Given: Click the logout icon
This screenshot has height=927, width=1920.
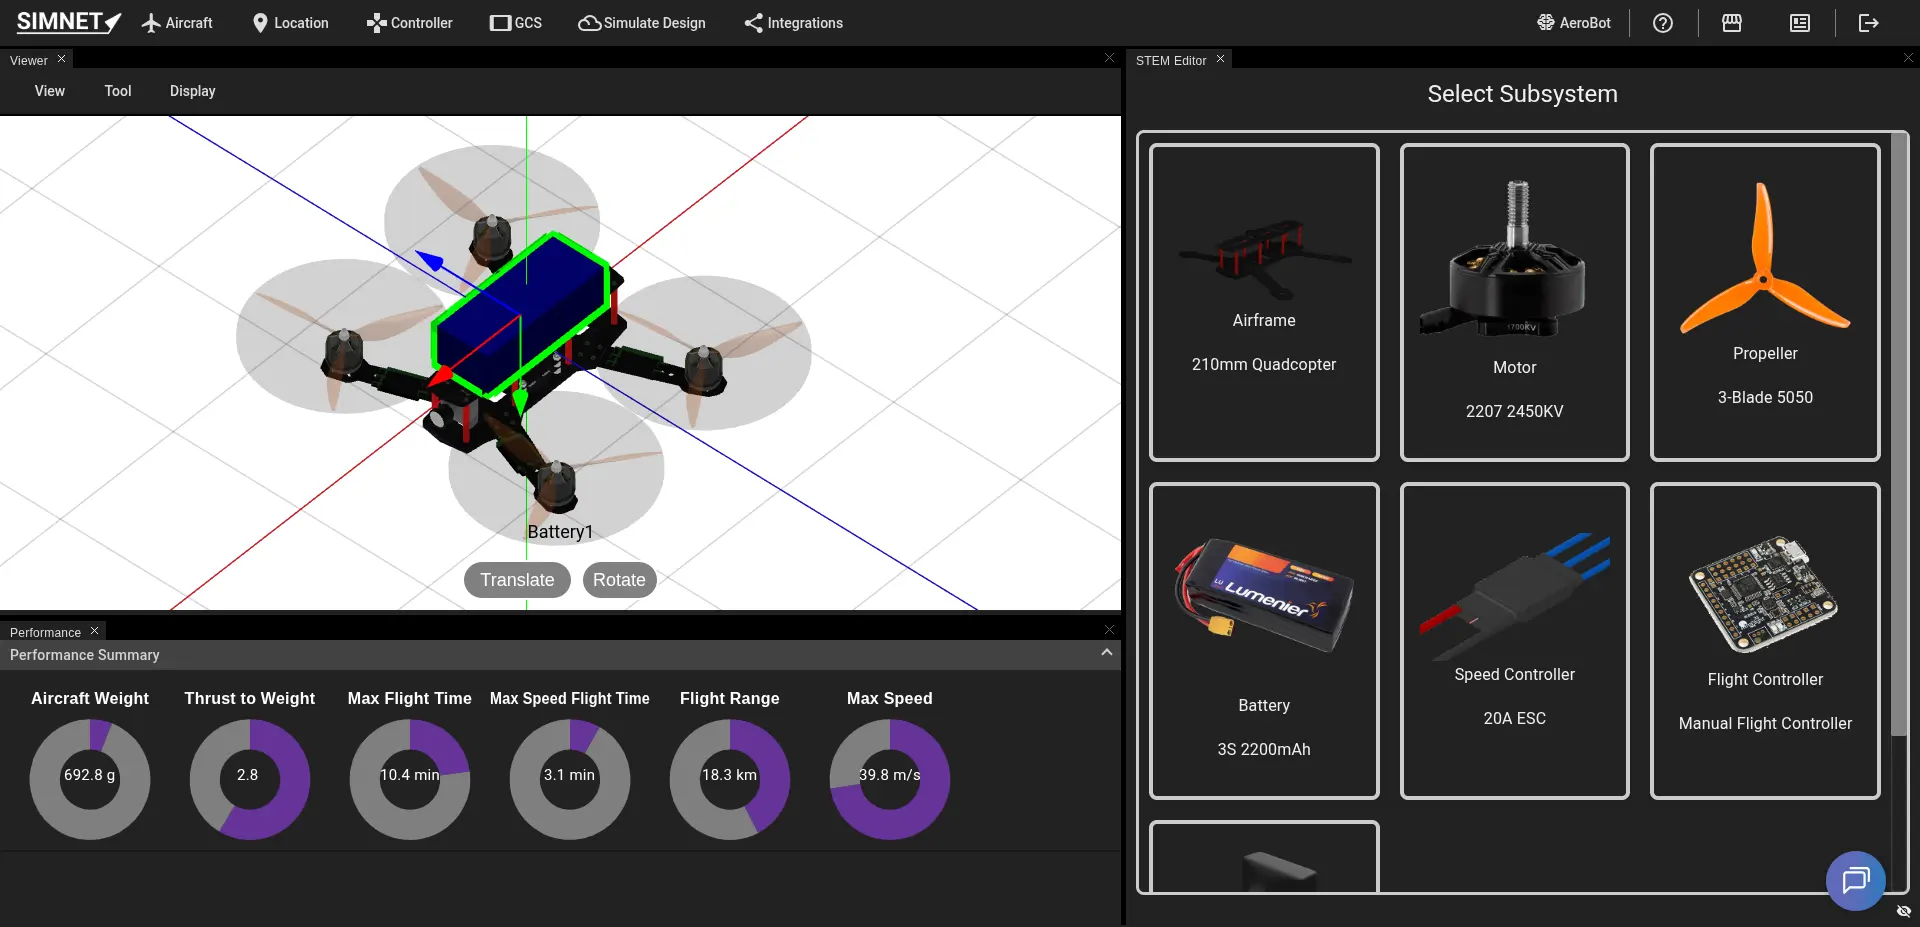Looking at the screenshot, I should click(1868, 23).
